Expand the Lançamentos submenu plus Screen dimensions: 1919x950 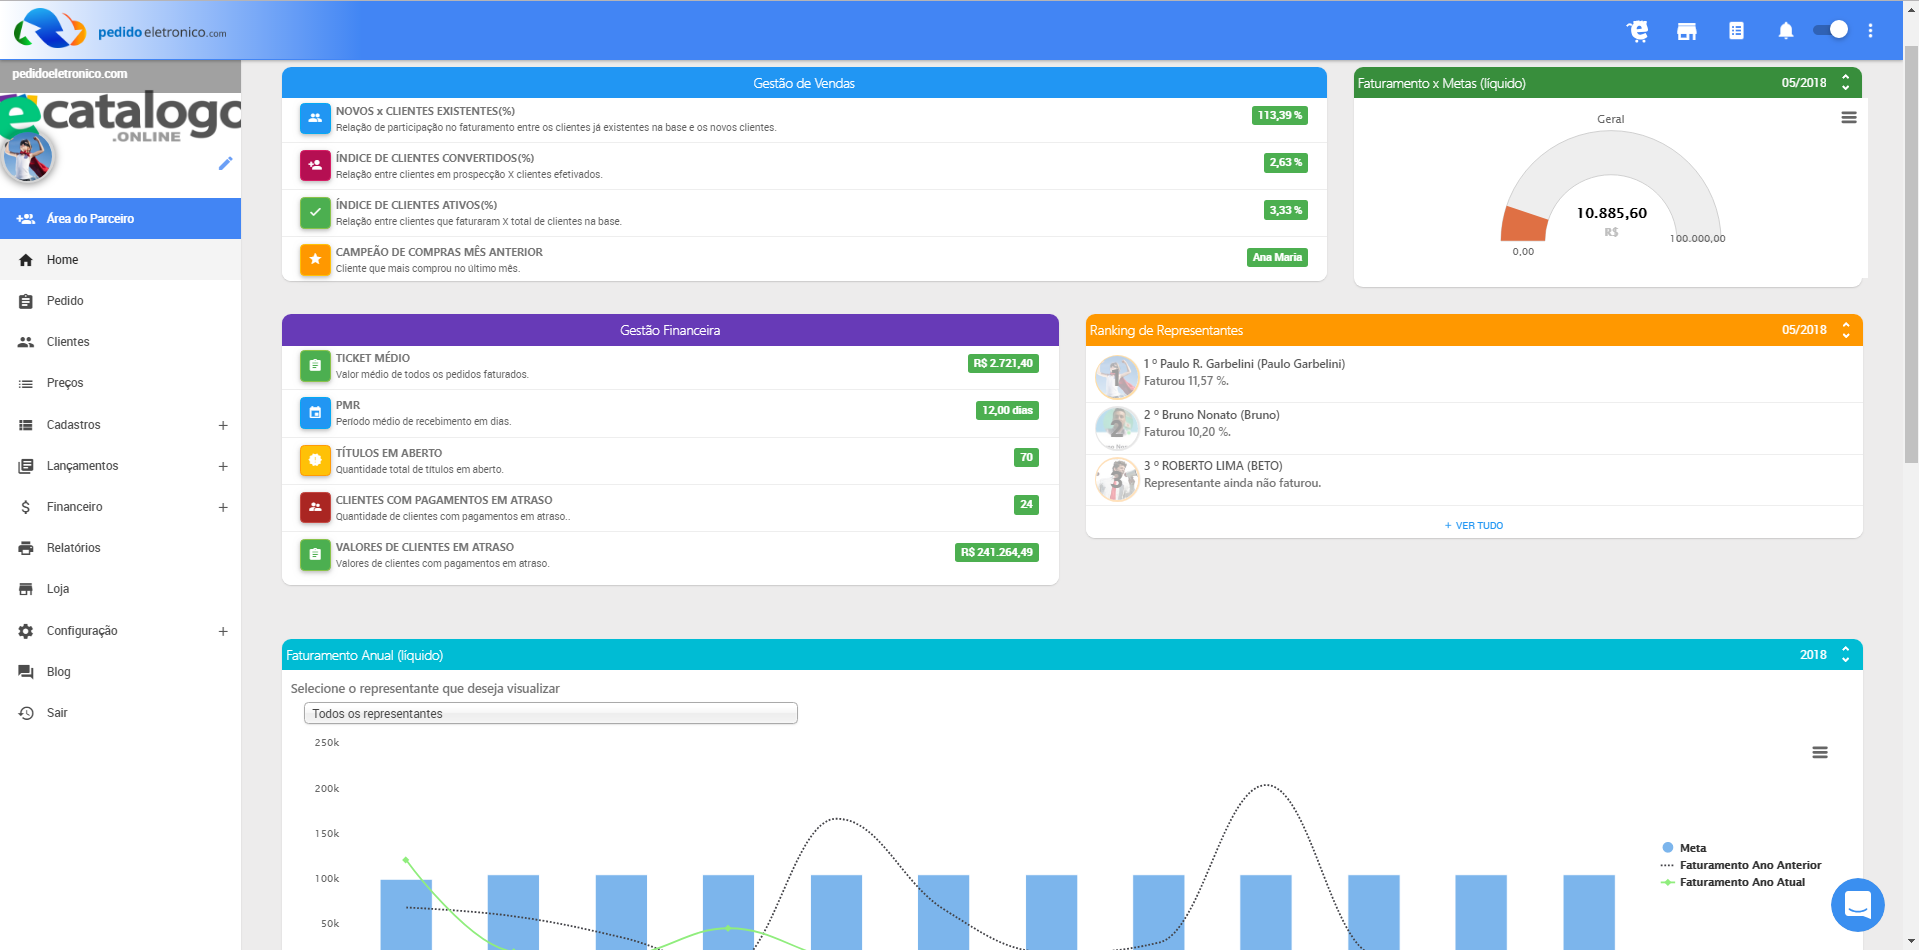(223, 466)
